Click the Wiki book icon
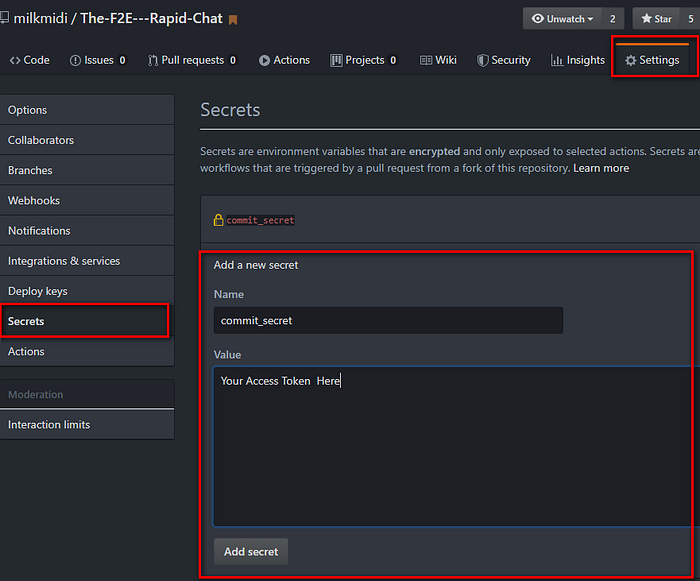700x581 pixels. point(426,60)
